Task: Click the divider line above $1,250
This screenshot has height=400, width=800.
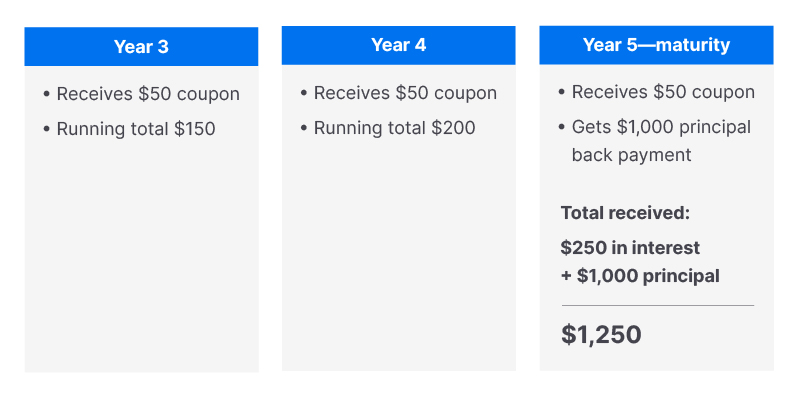Action: coord(657,305)
